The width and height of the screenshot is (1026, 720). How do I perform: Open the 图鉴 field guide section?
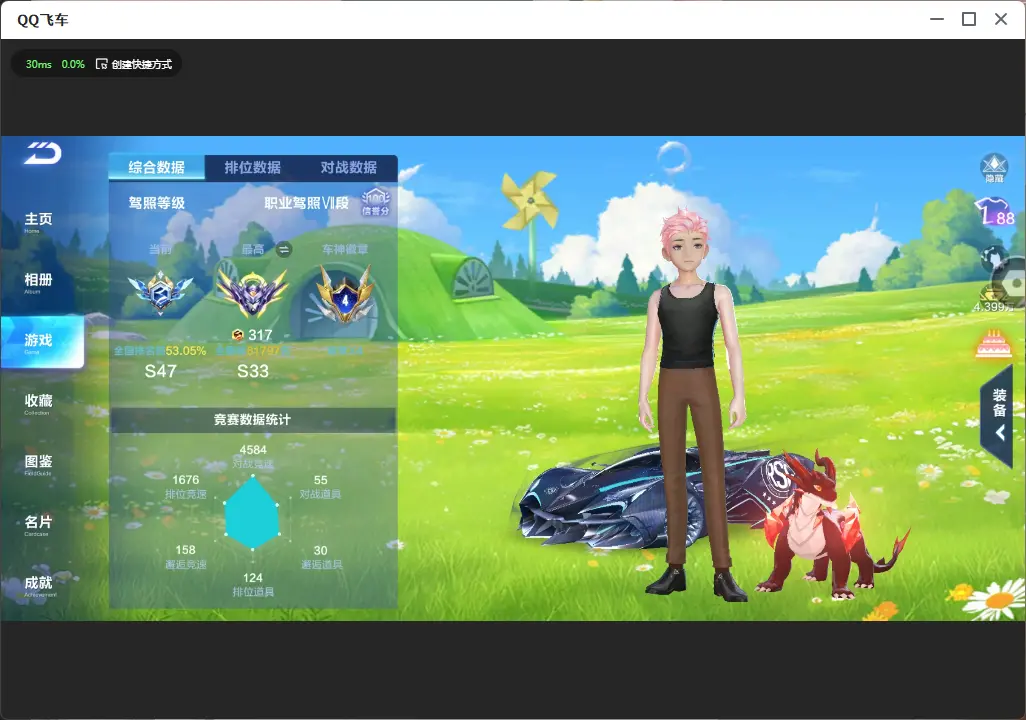(38, 463)
